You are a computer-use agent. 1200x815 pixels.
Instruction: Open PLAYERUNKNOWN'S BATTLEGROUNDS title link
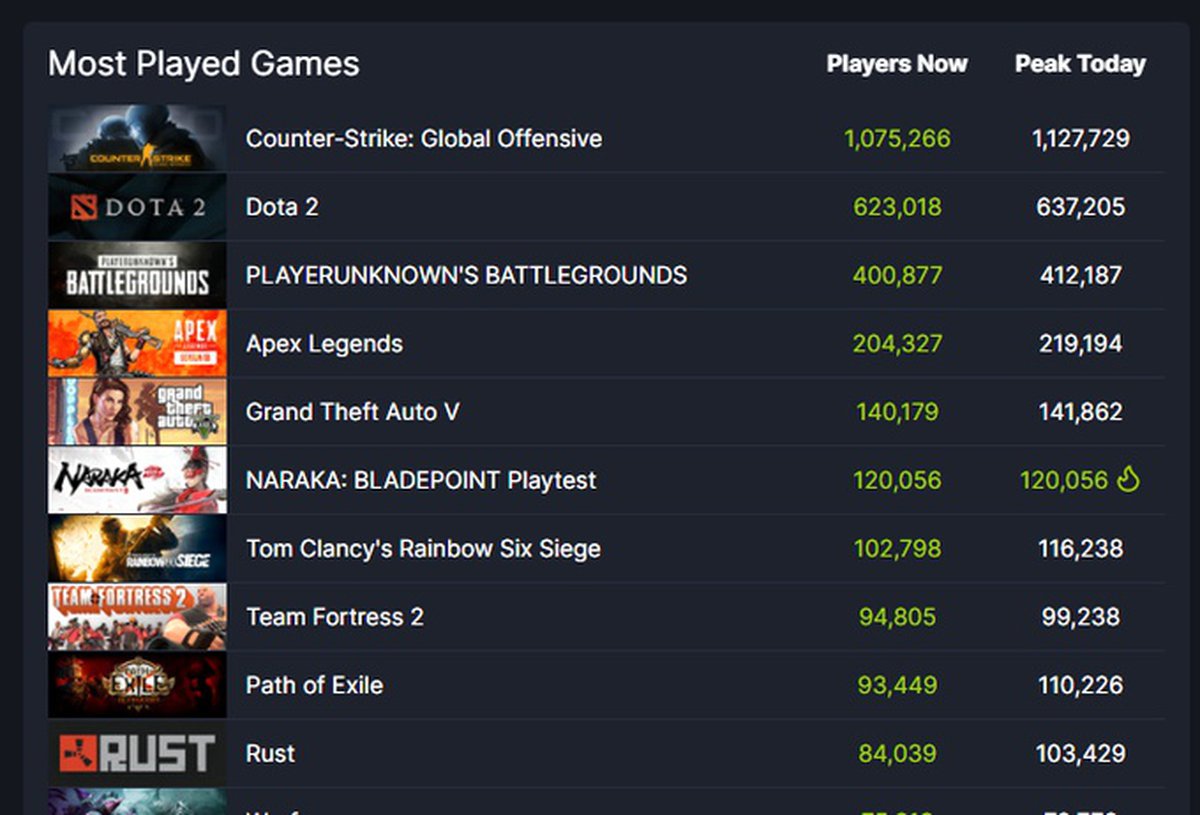466,275
